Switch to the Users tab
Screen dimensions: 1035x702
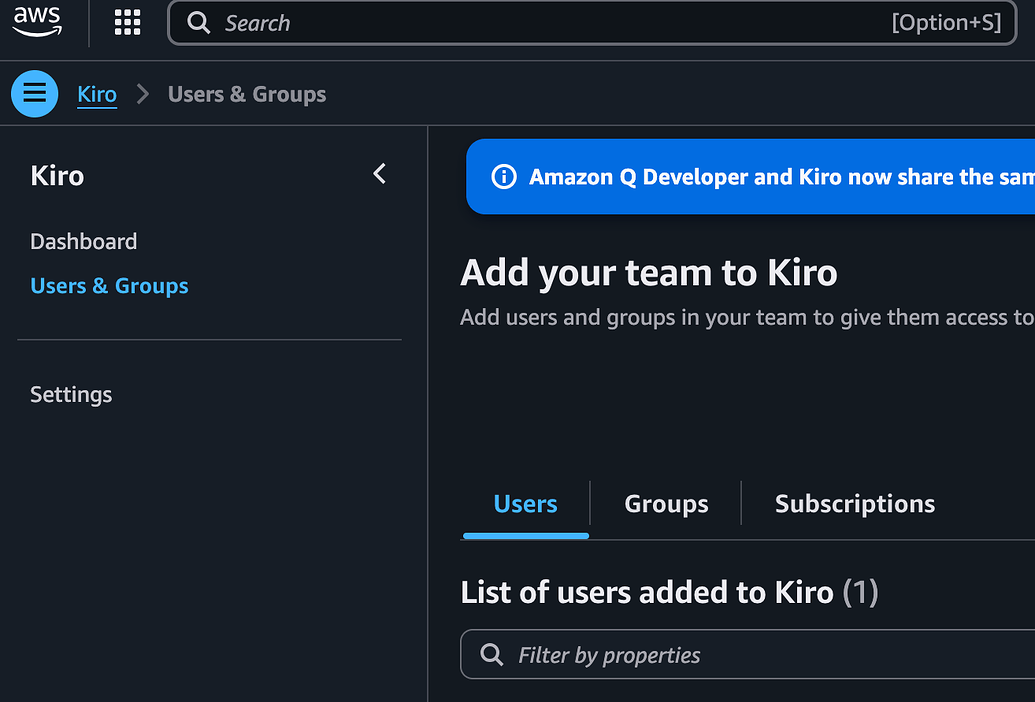click(x=525, y=504)
